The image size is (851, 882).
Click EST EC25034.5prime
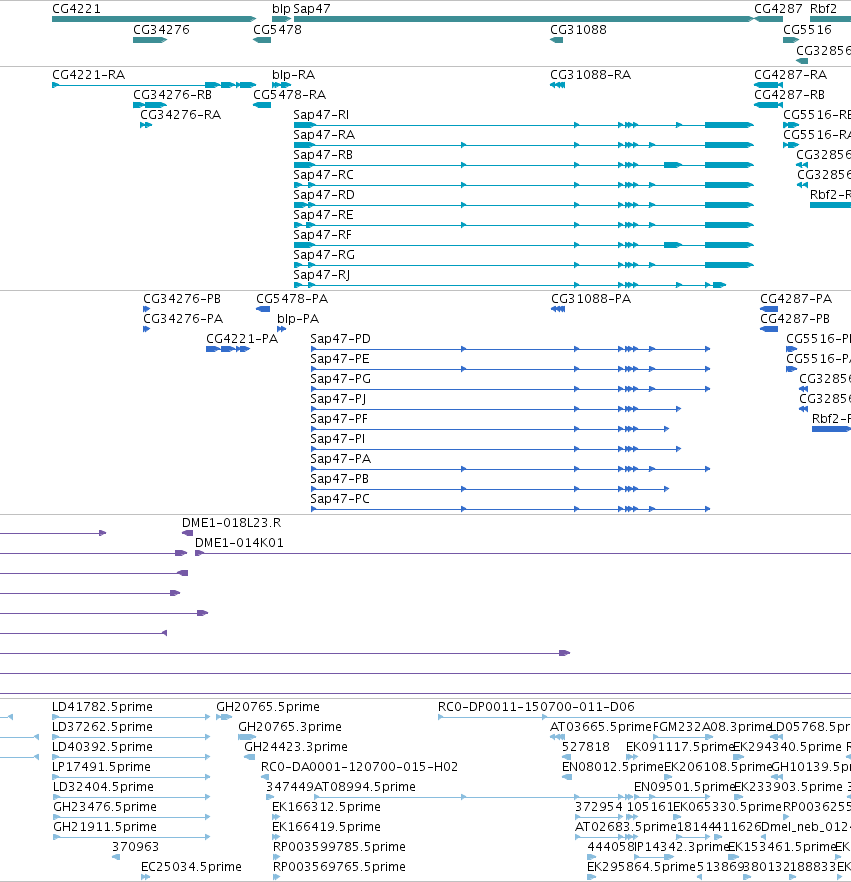pyautogui.click(x=191, y=867)
